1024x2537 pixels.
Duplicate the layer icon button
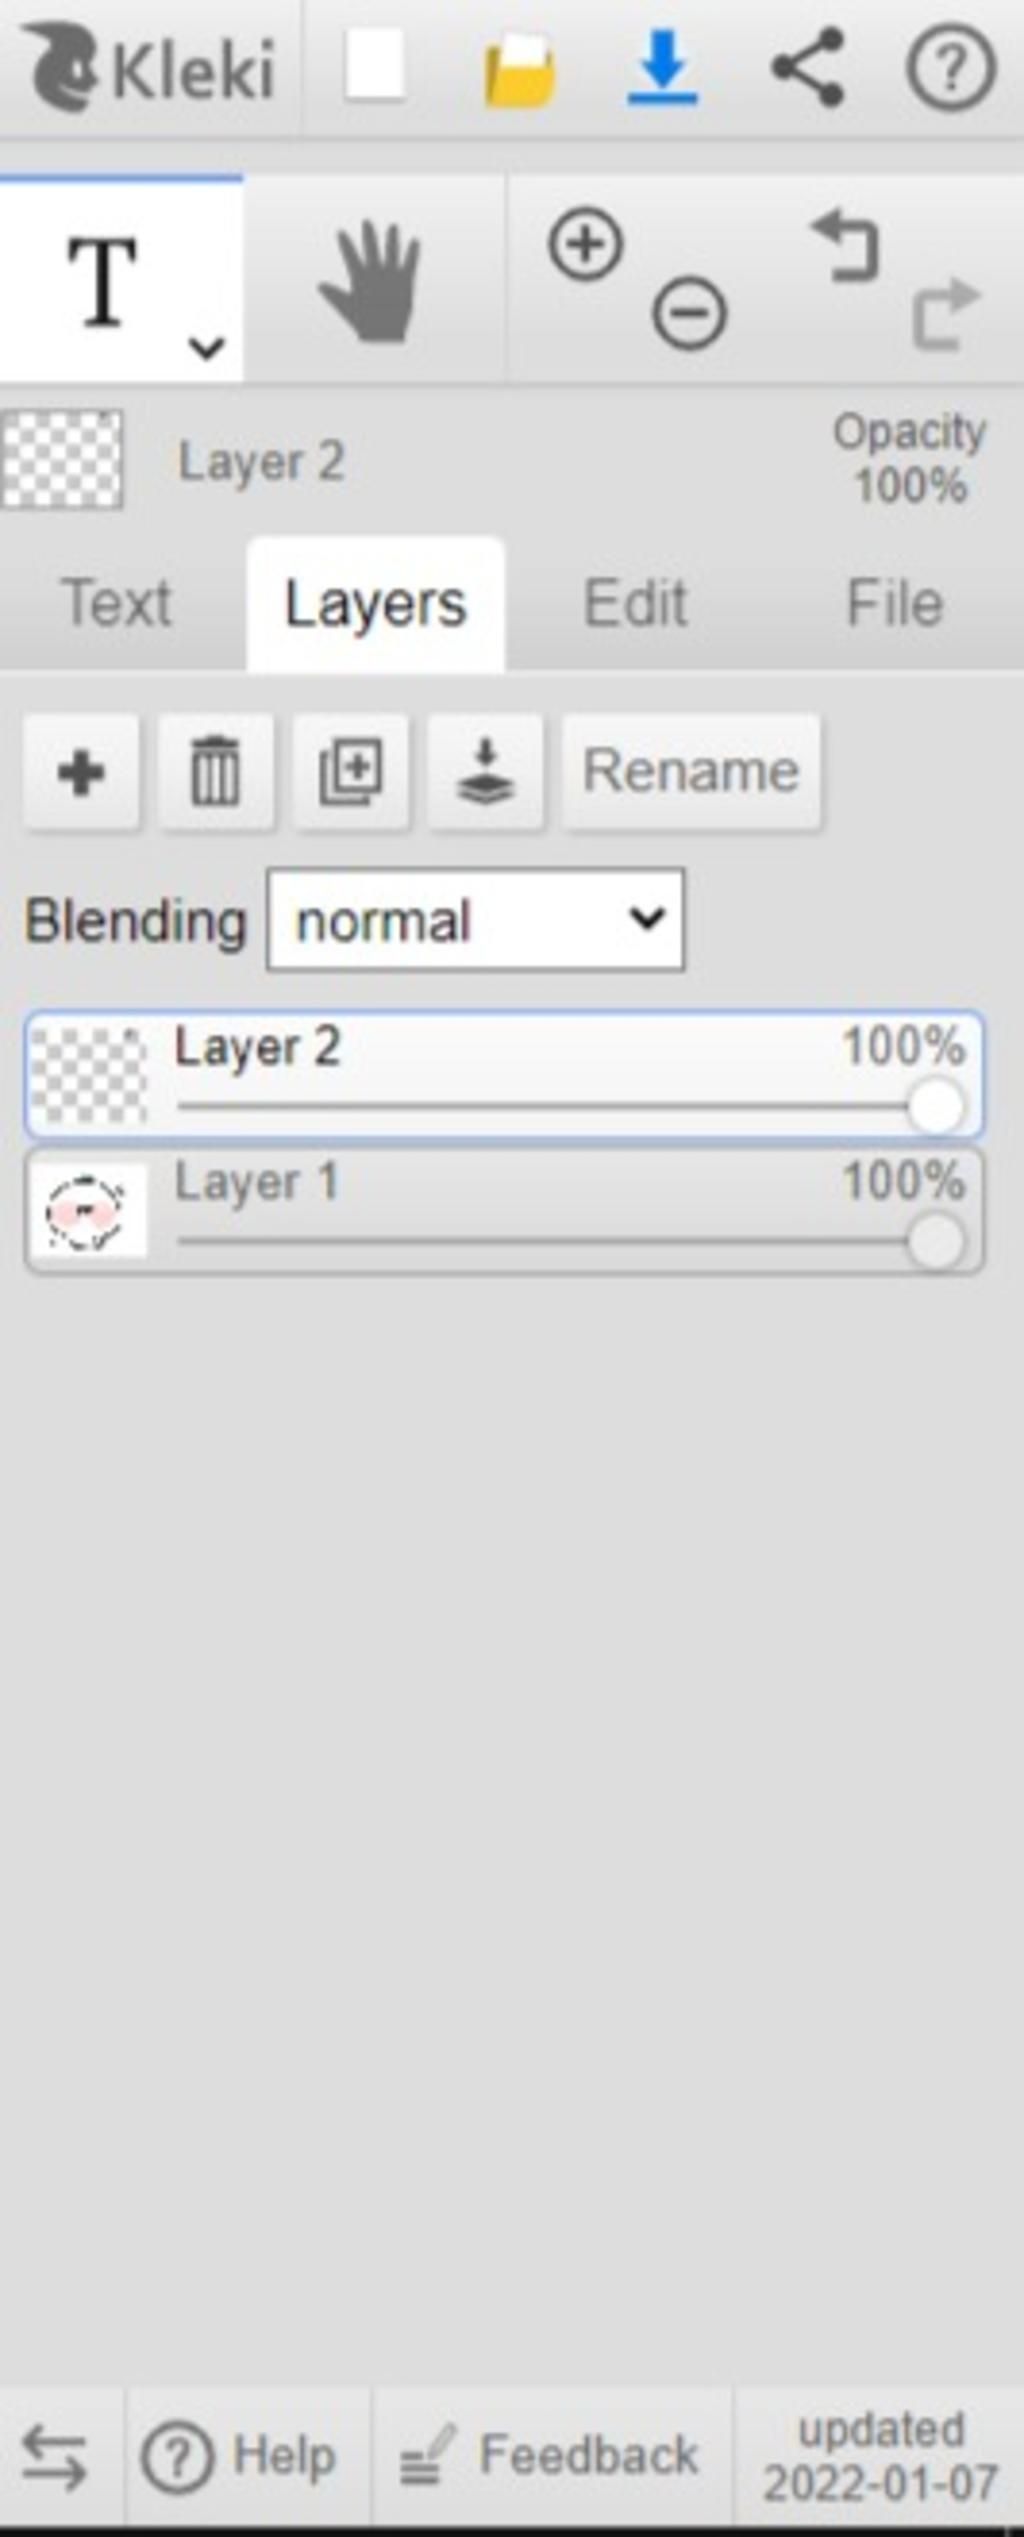(x=351, y=772)
